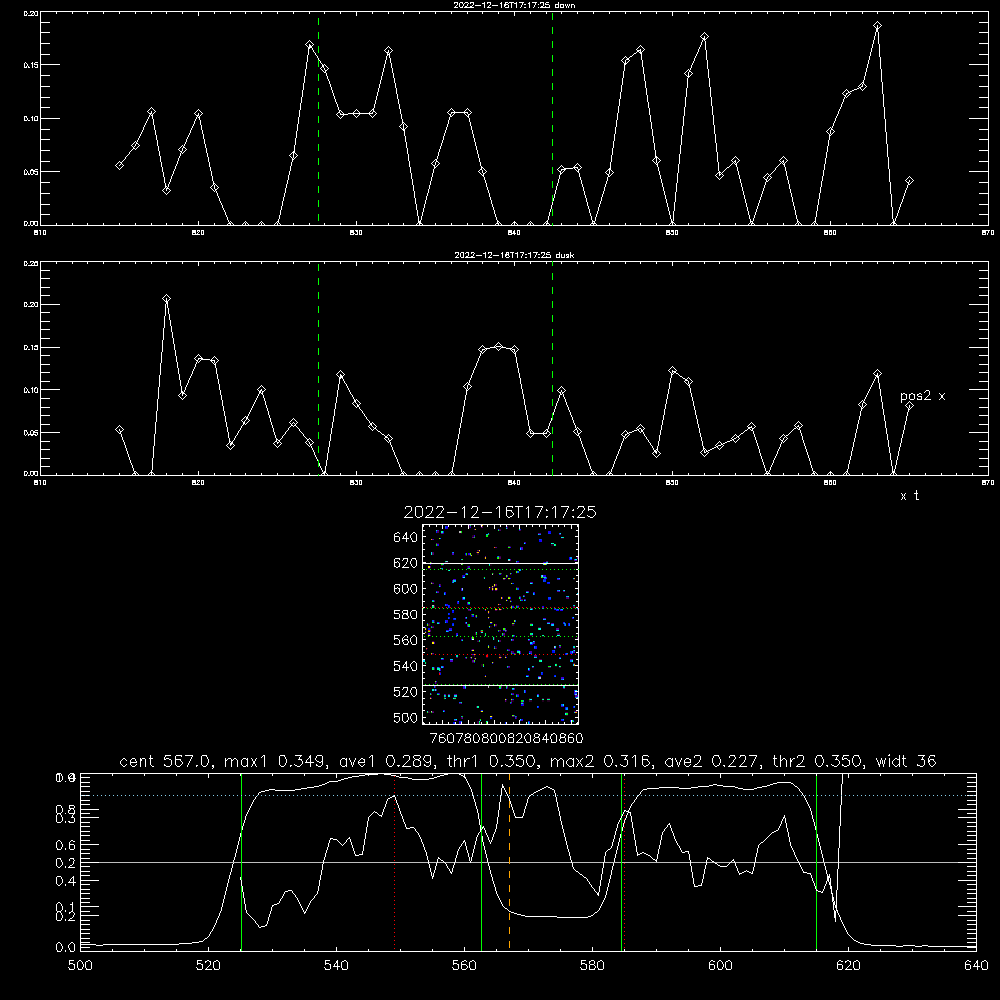Click the 'thr1 0.350' header value
The image size is (1000, 1000).
pyautogui.click(x=494, y=761)
